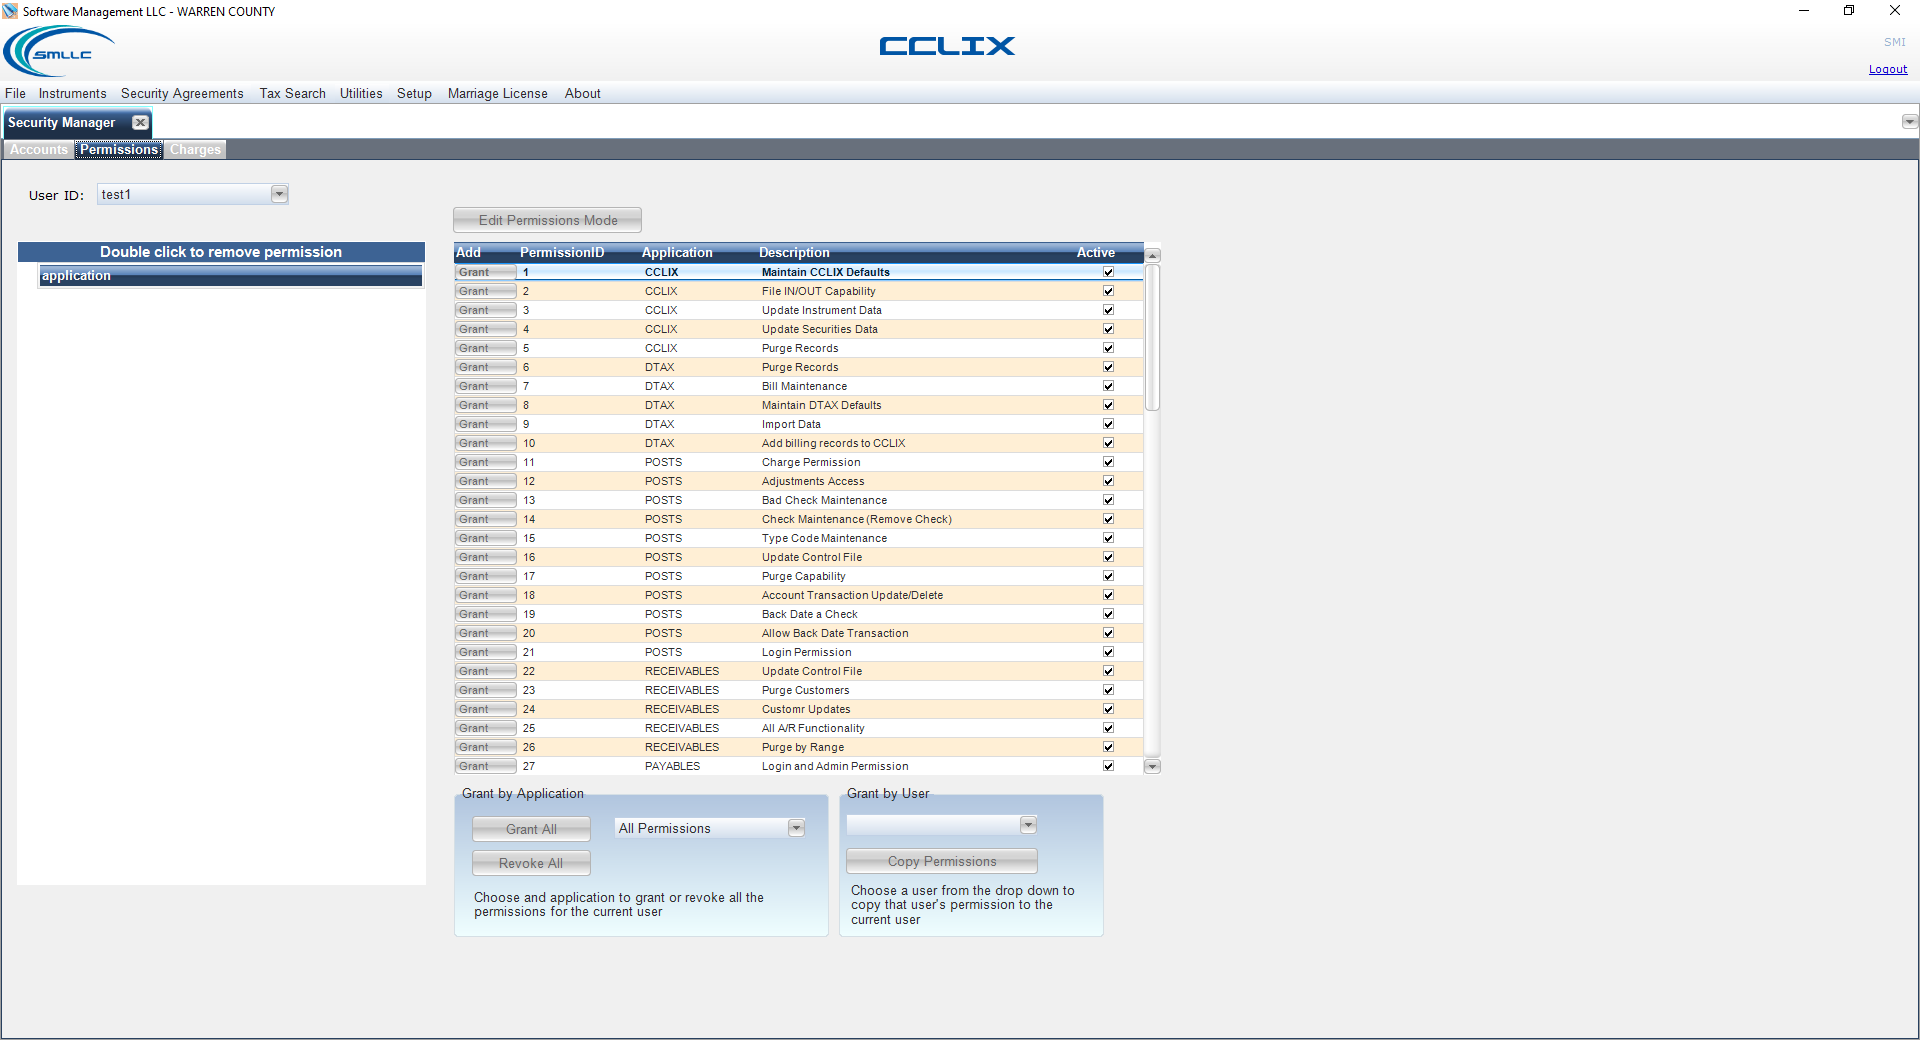
Task: Select the Import Data description cell
Action: pyautogui.click(x=791, y=424)
